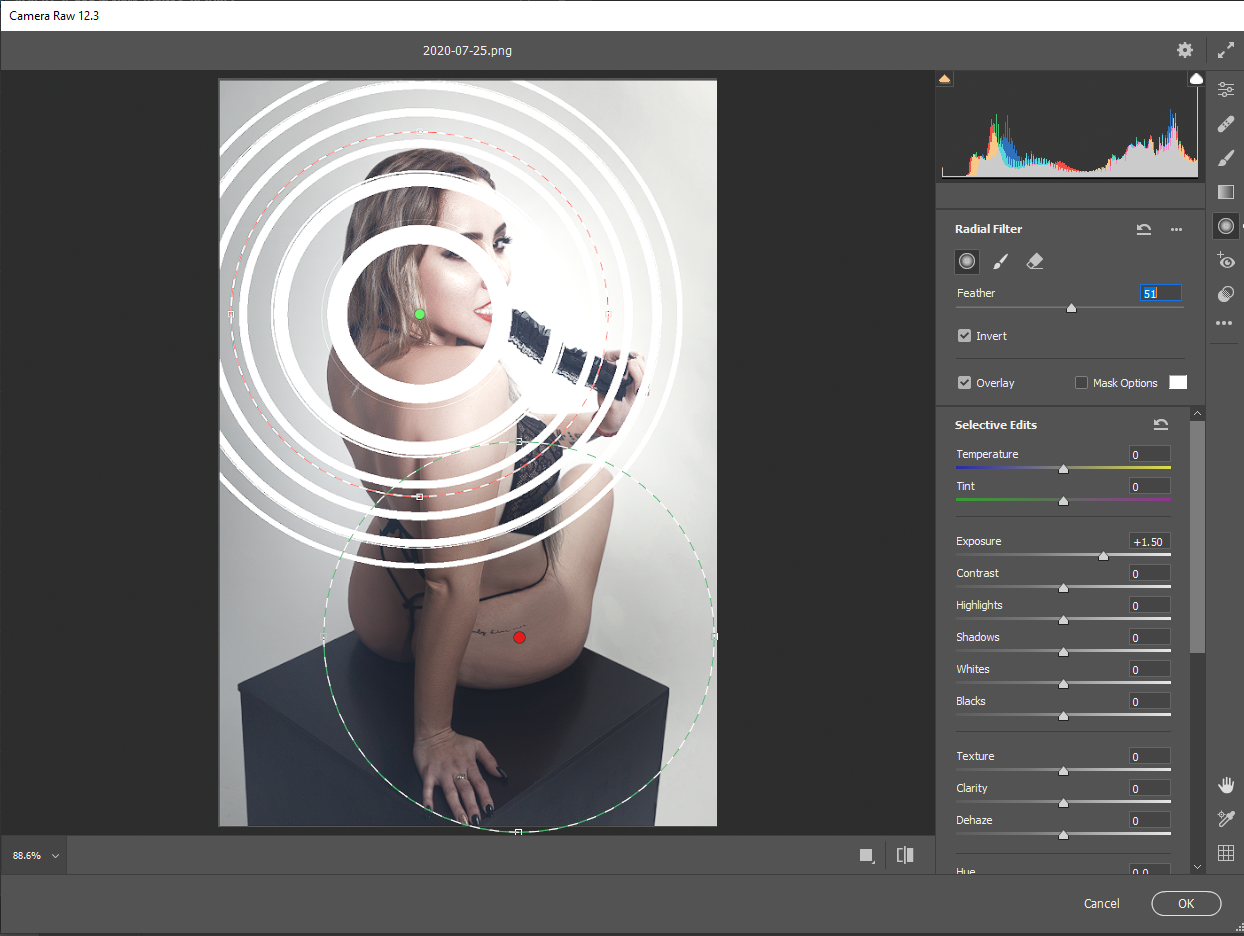Select the Spot Removal bandage tool
Viewport: 1244px width, 936px height.
[x=1226, y=124]
